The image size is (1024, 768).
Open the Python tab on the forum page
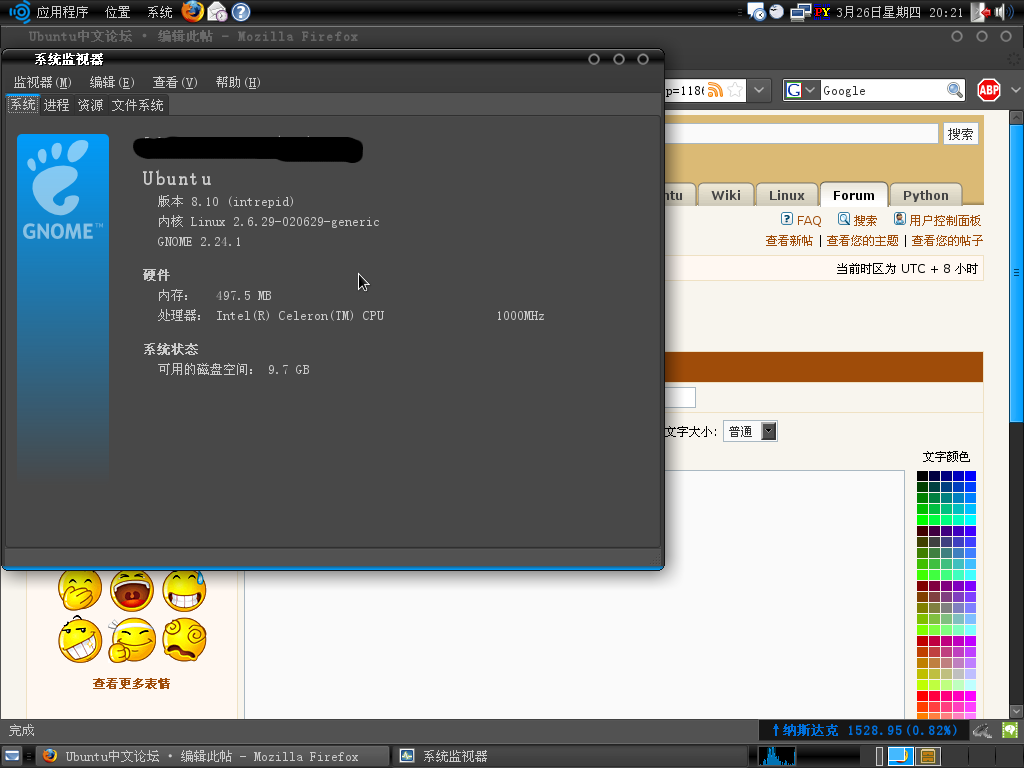pos(925,195)
